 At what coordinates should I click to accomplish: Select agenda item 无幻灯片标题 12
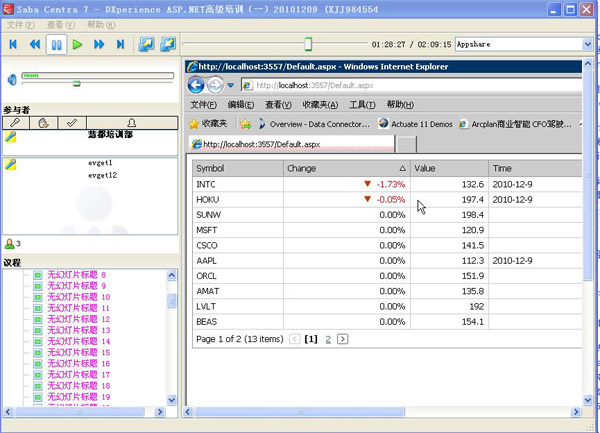pos(76,319)
